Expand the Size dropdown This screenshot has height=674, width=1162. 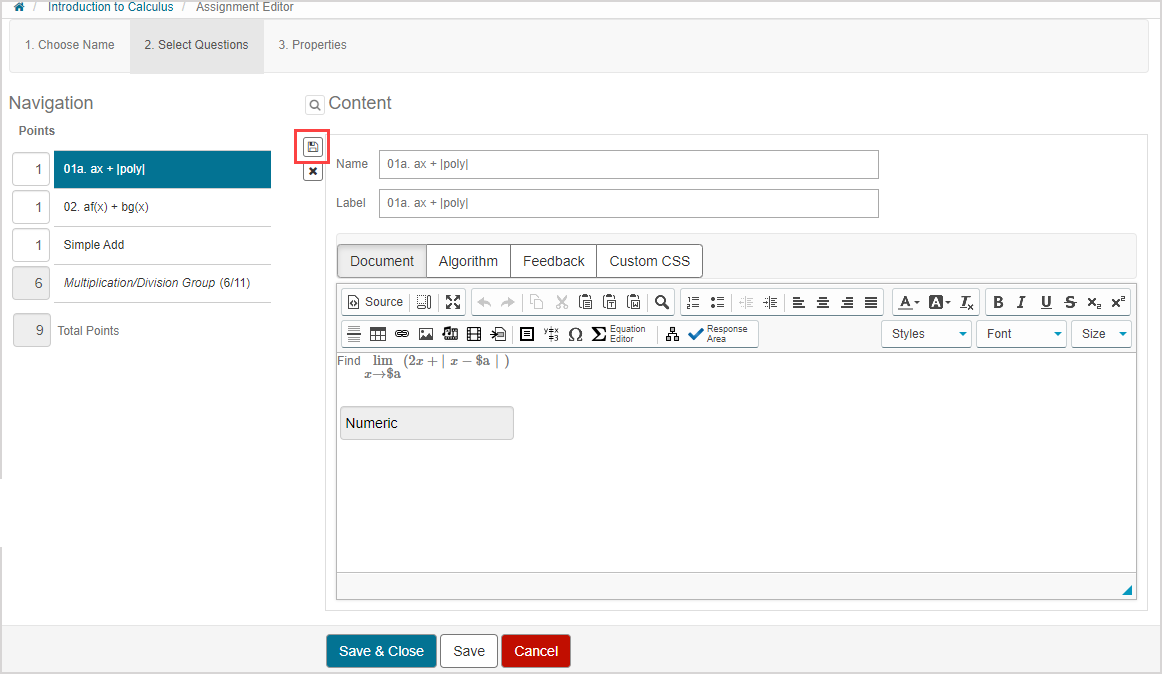point(1101,334)
